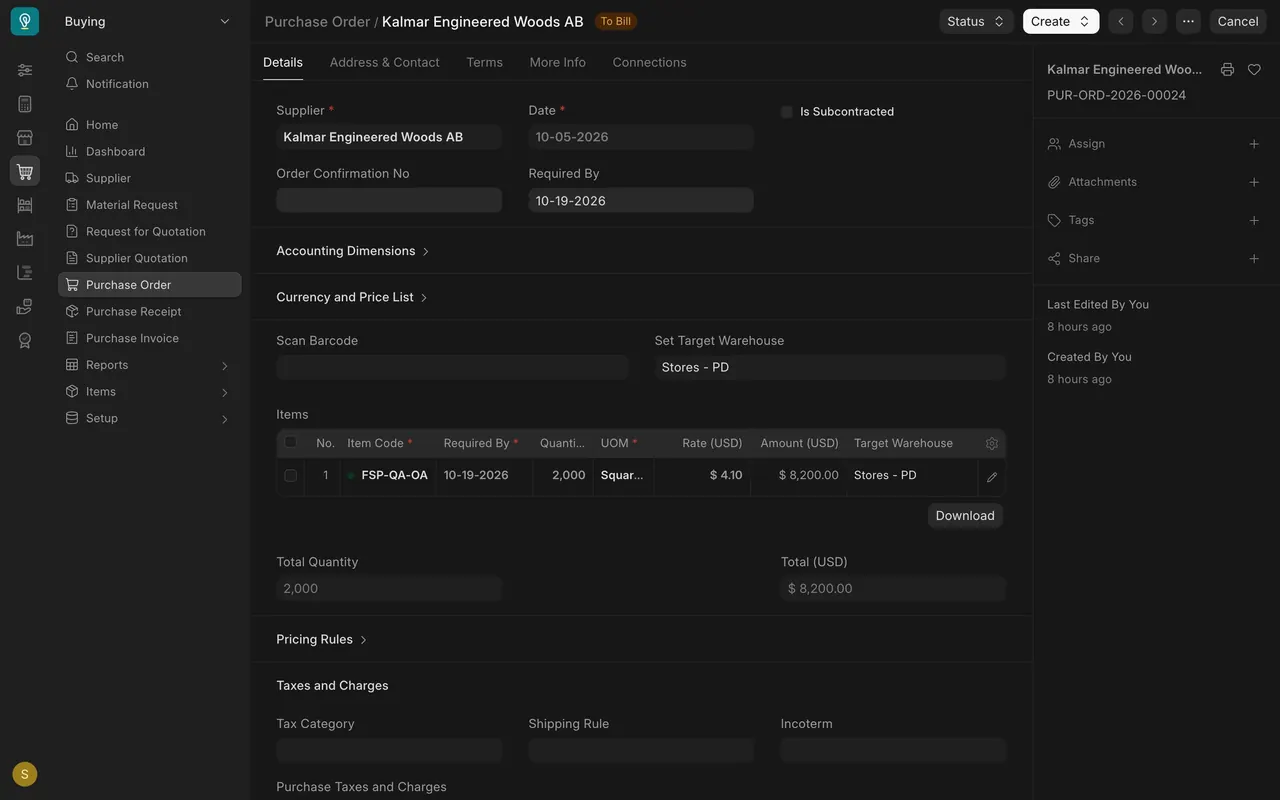
Task: Expand the Reports sidebar group
Action: coord(149,365)
